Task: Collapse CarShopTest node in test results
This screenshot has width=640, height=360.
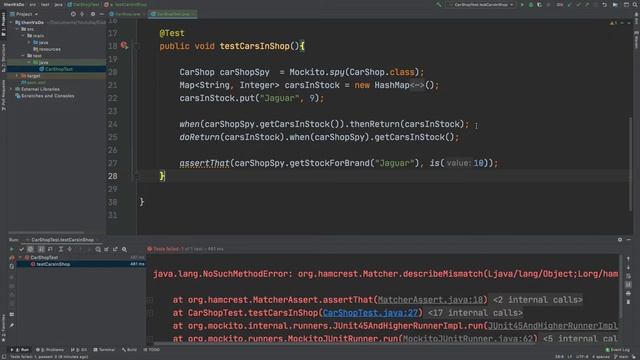Action: (20, 258)
